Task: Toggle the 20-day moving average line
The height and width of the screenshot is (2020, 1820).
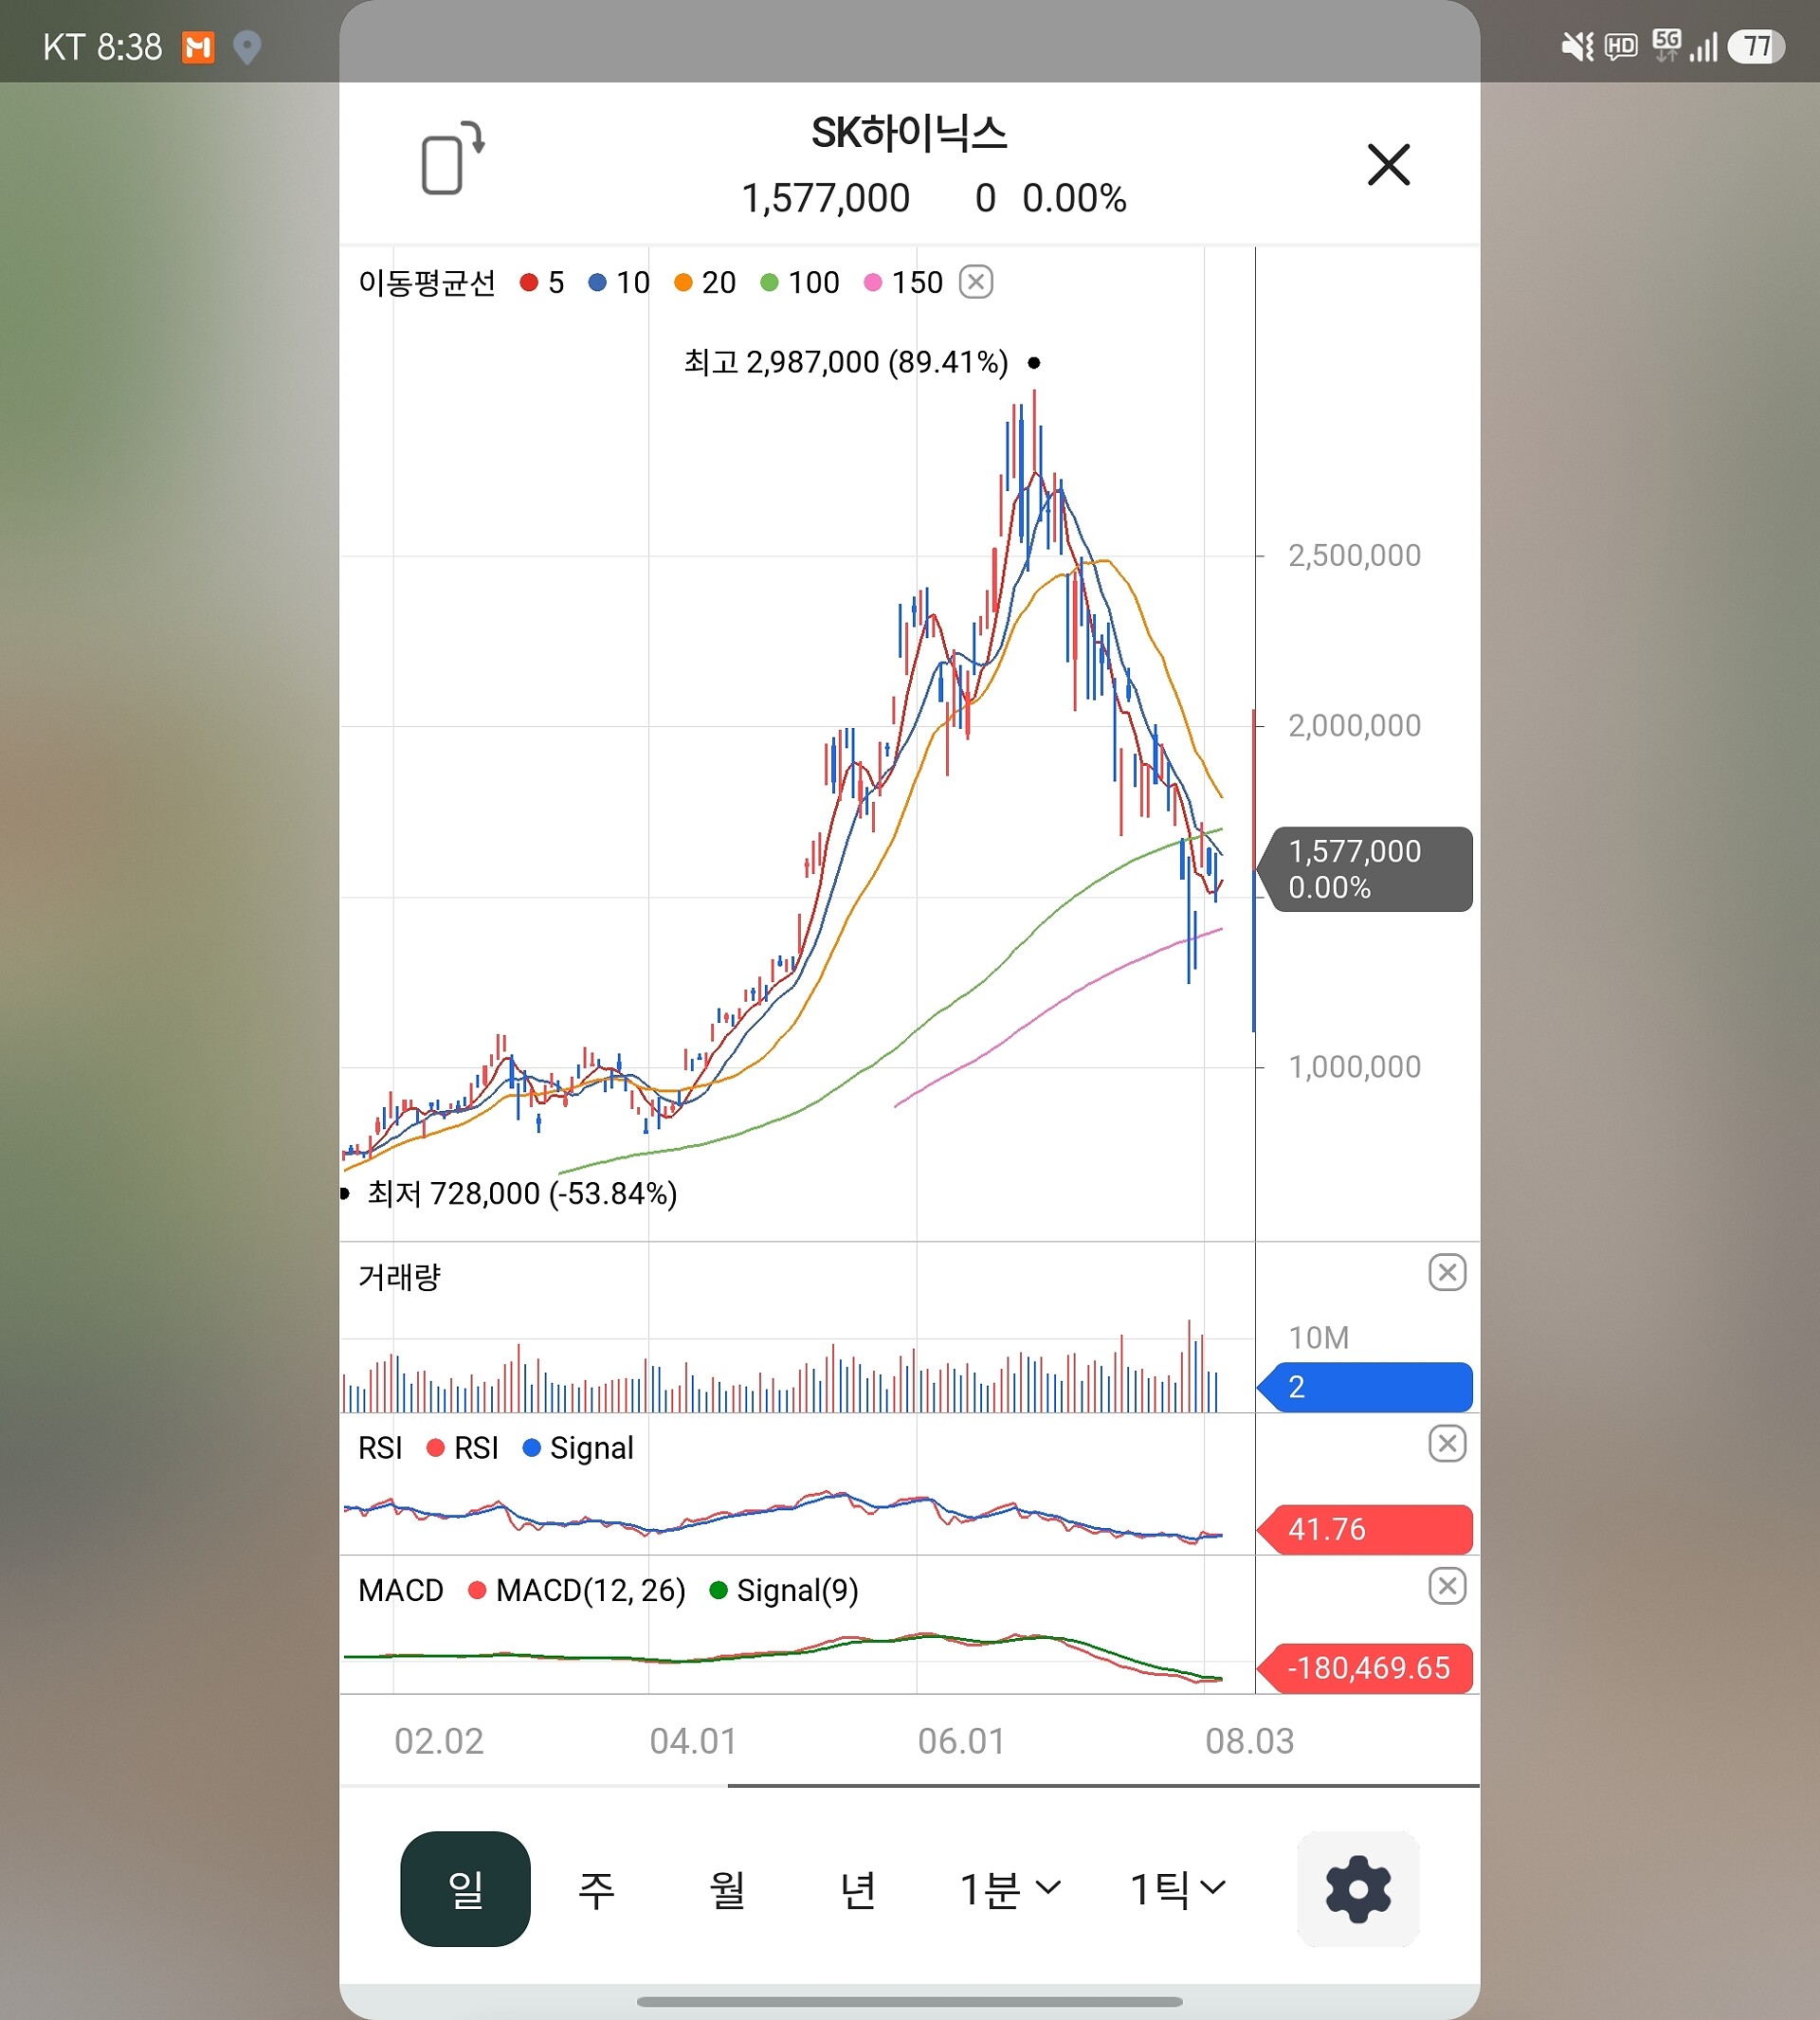Action: [x=705, y=283]
